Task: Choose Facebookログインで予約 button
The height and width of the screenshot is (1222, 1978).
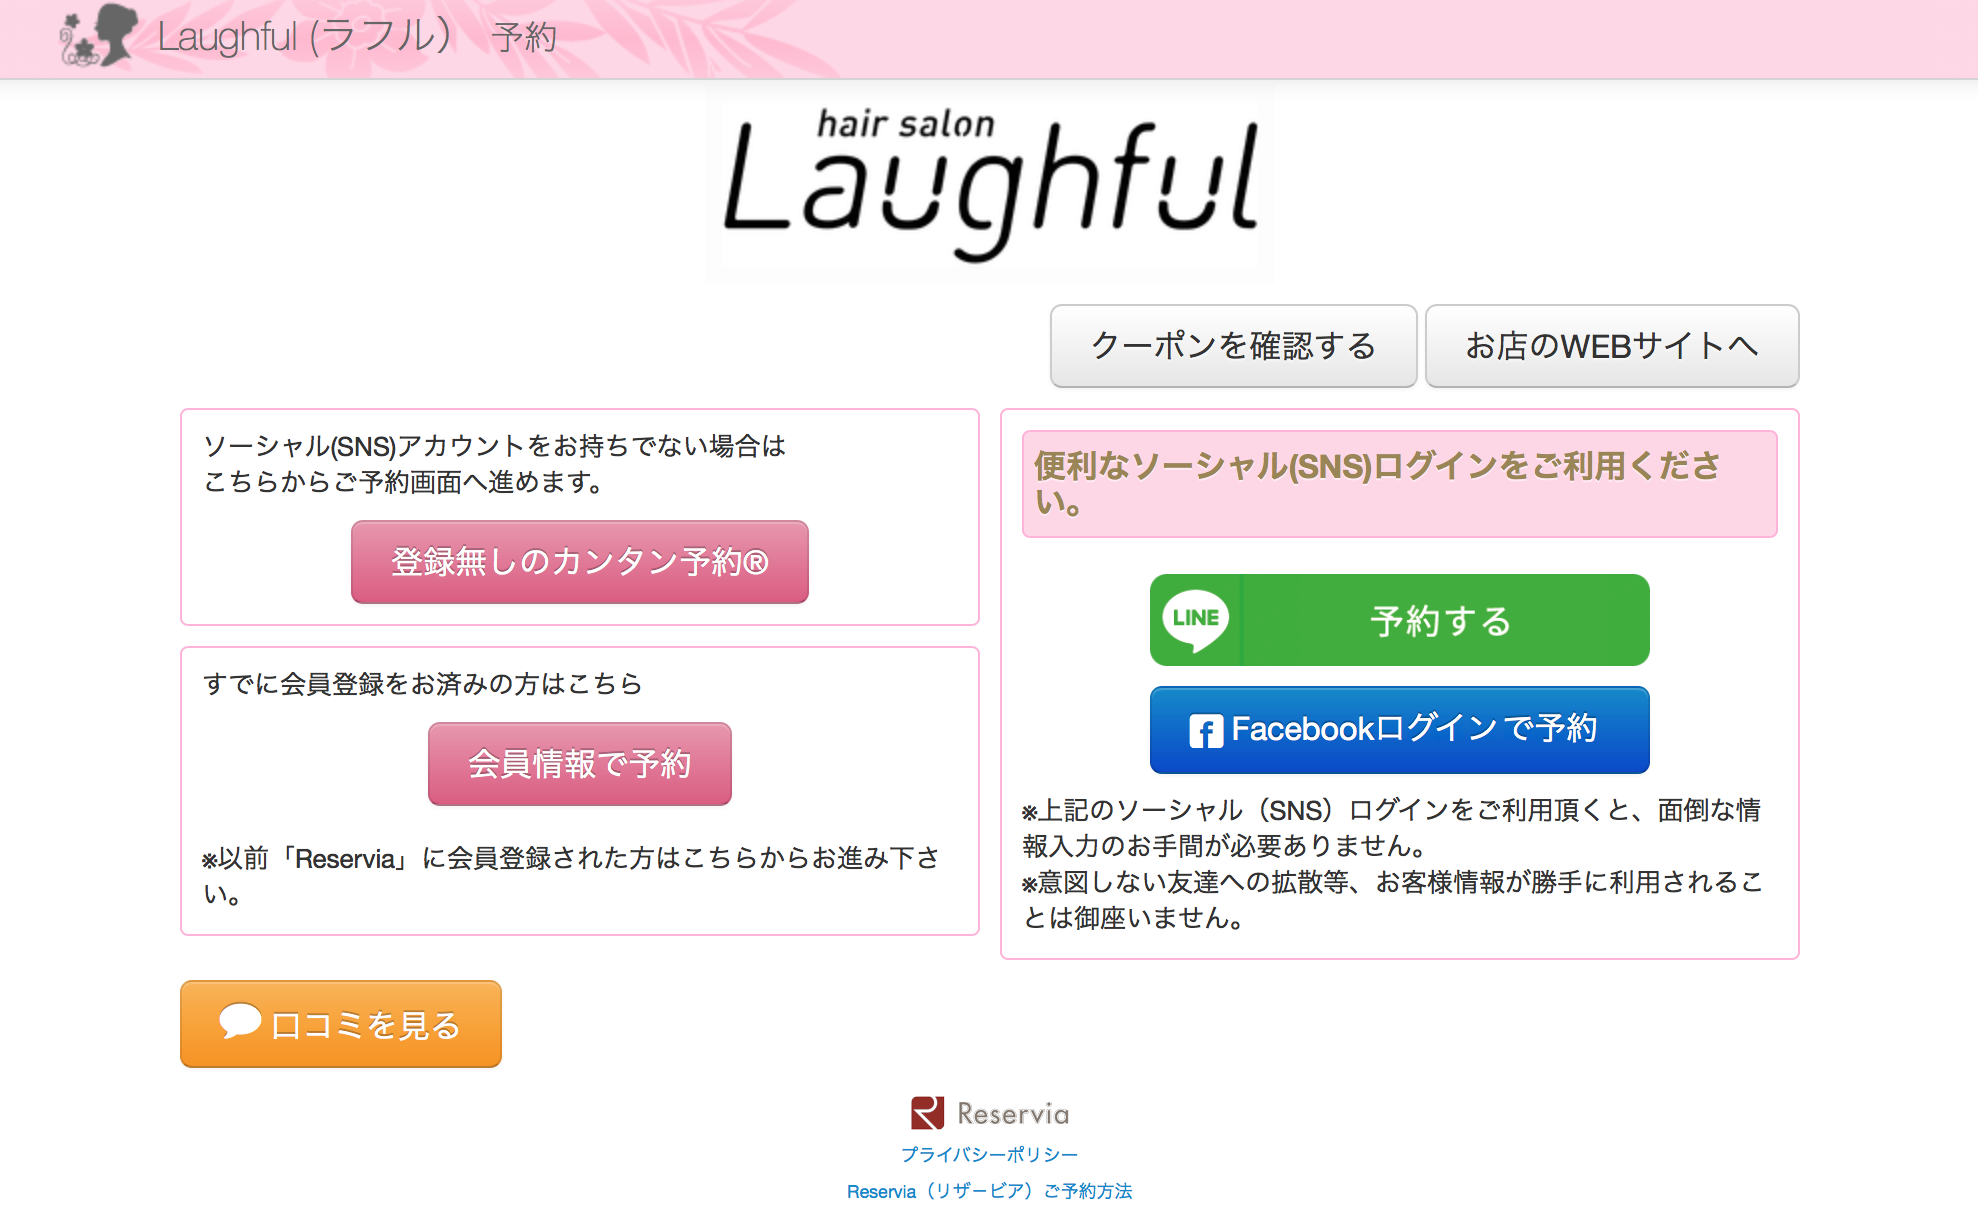Action: click(1399, 730)
